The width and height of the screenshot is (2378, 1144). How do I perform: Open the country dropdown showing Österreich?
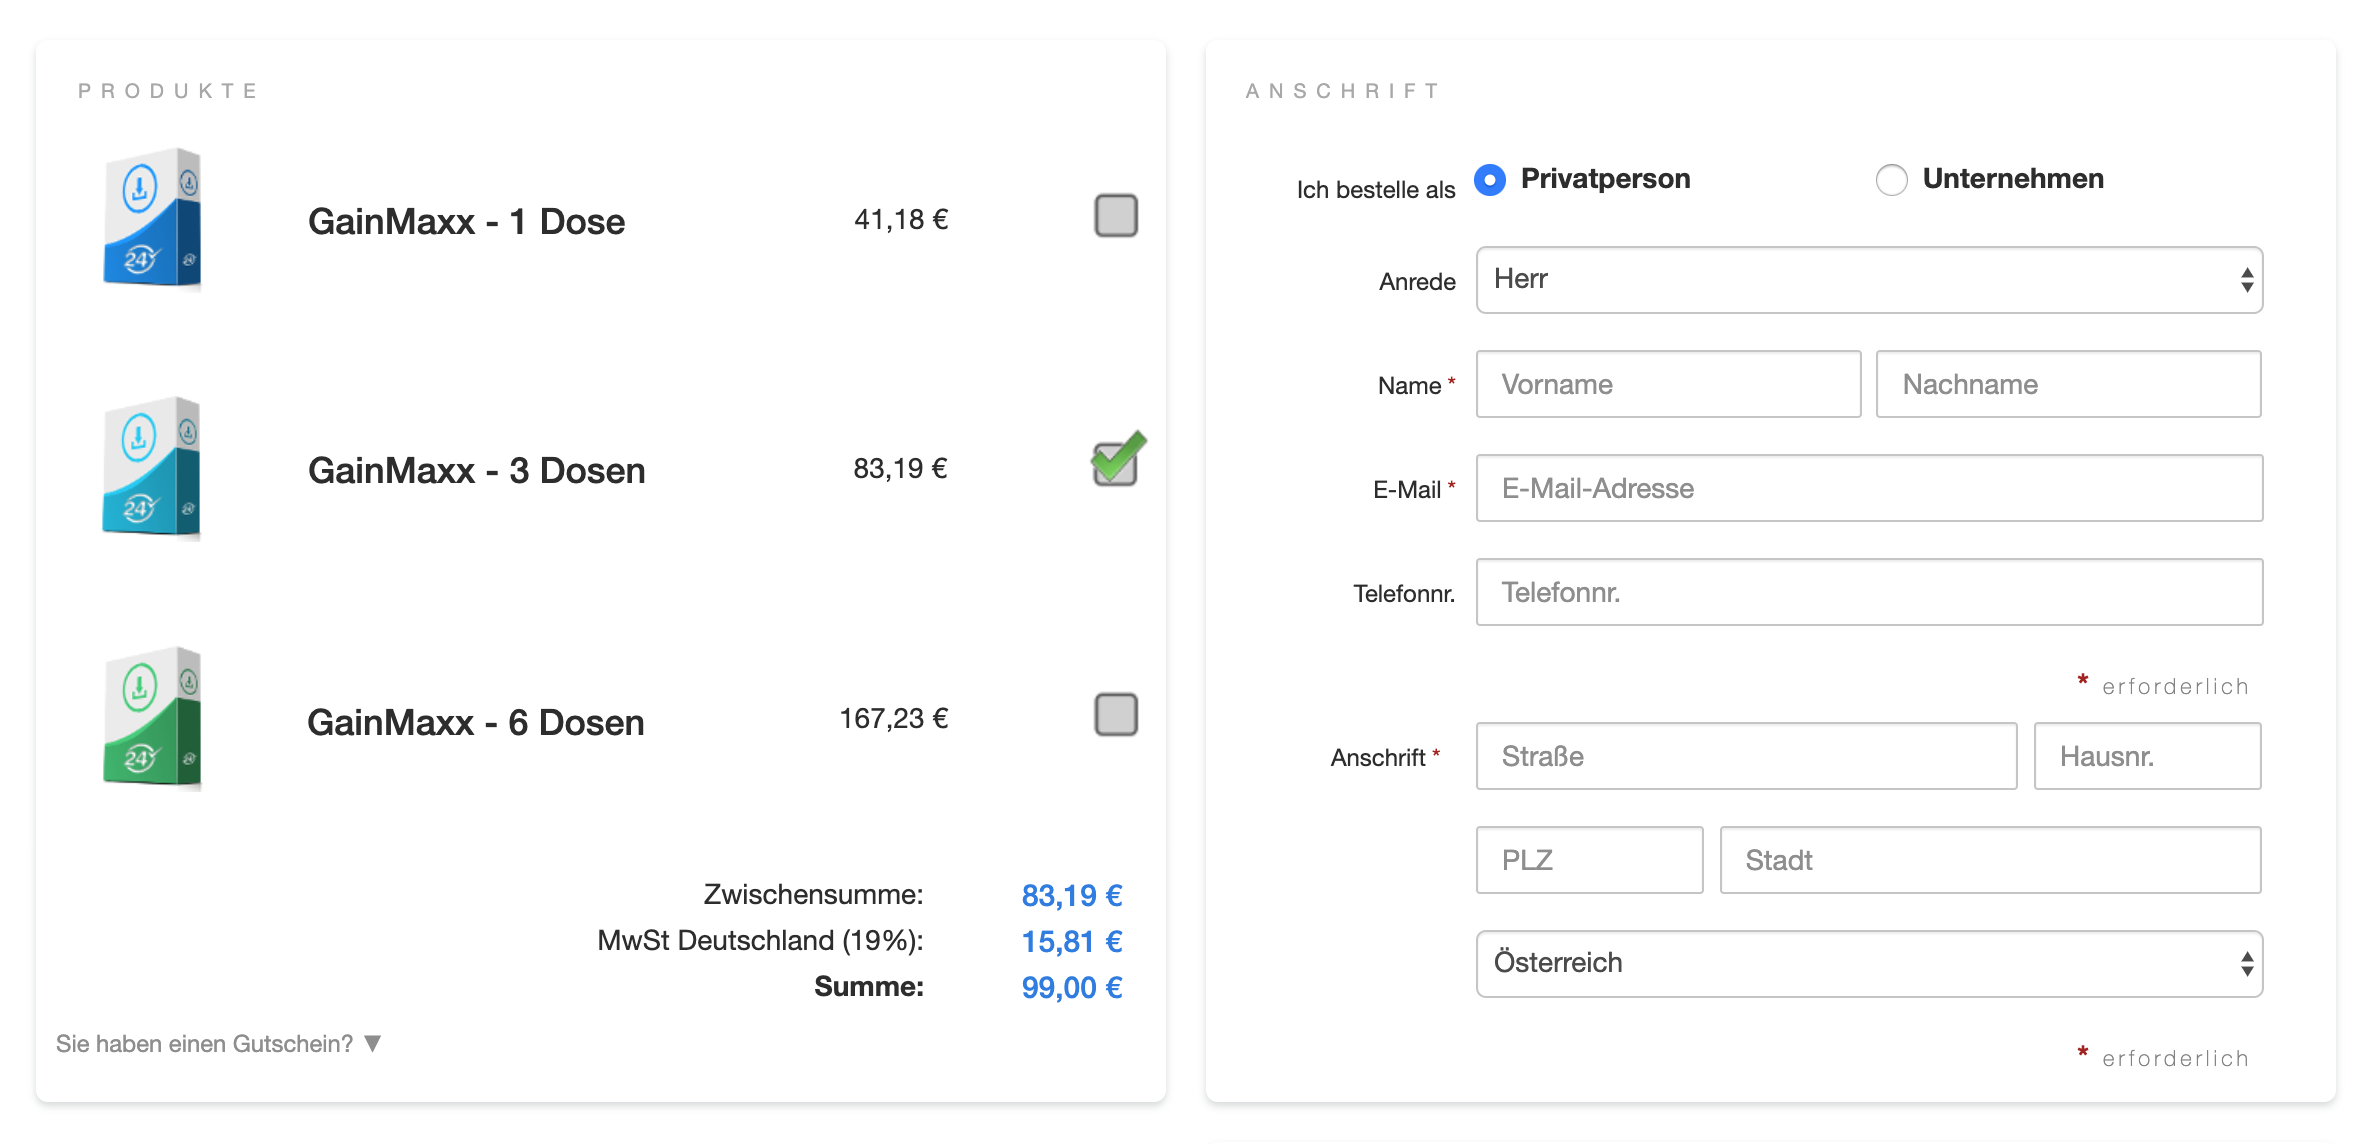point(1868,964)
